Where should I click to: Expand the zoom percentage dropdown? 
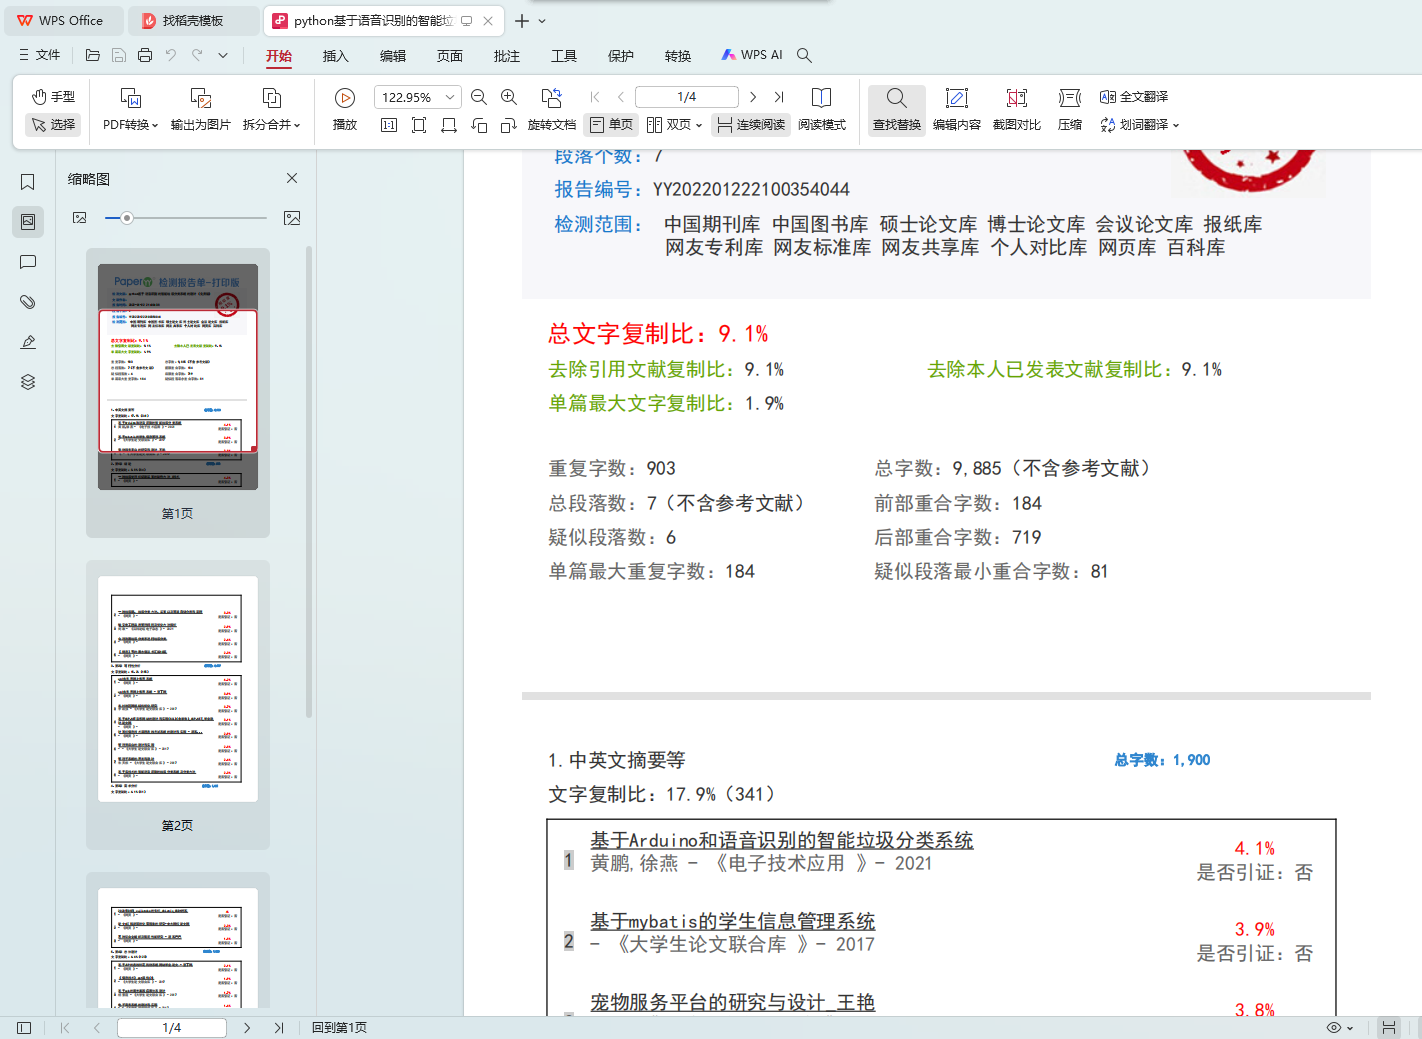click(x=450, y=97)
